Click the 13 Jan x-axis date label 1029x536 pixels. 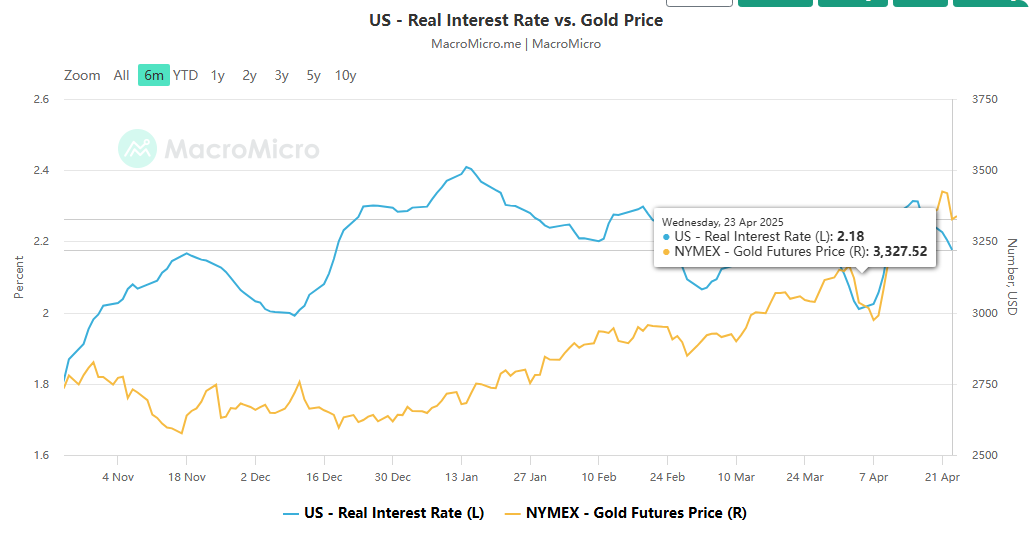pos(461,477)
